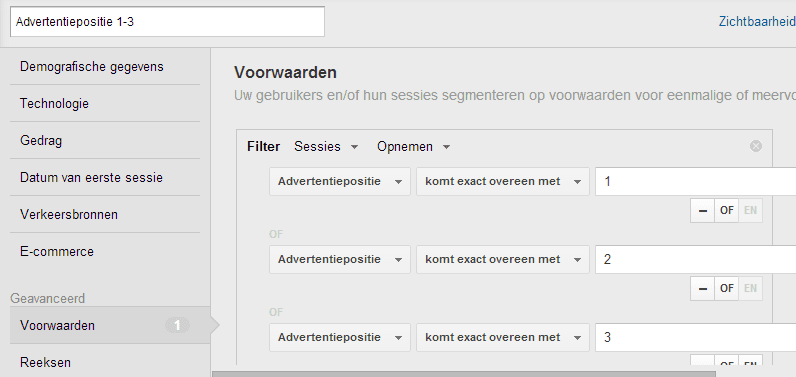Image resolution: width=796 pixels, height=377 pixels.
Task: Click the segment name field 'Advertentiepositie 1-3'
Action: (168, 22)
